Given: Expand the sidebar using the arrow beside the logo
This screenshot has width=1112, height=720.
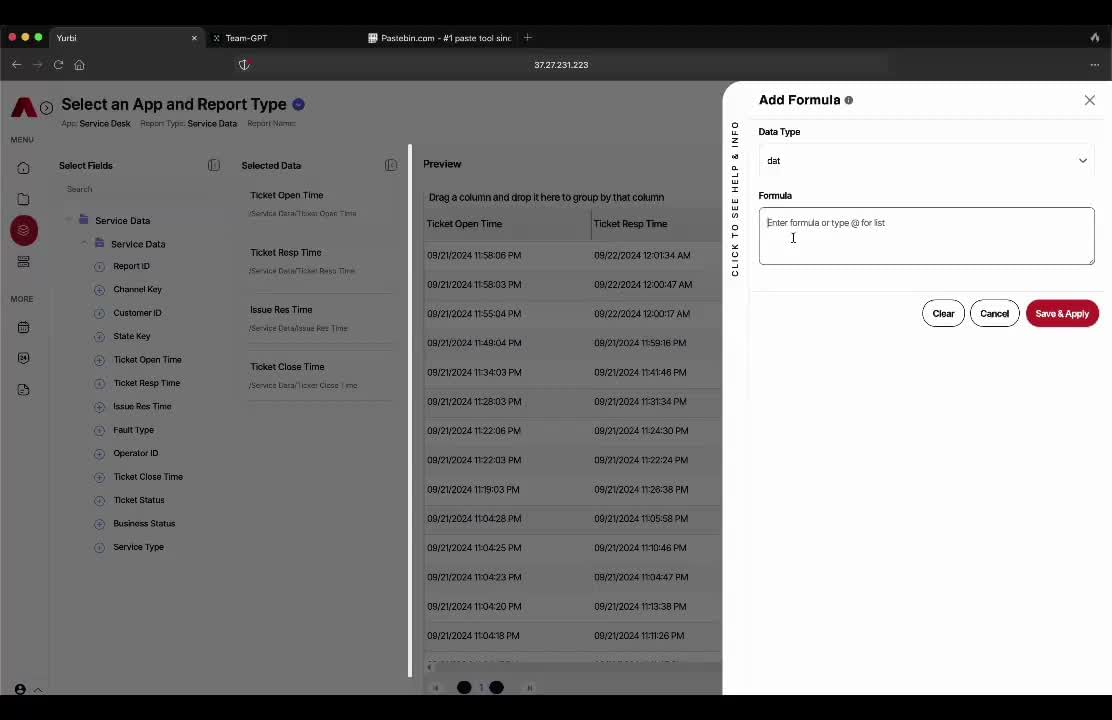Looking at the screenshot, I should (x=46, y=107).
